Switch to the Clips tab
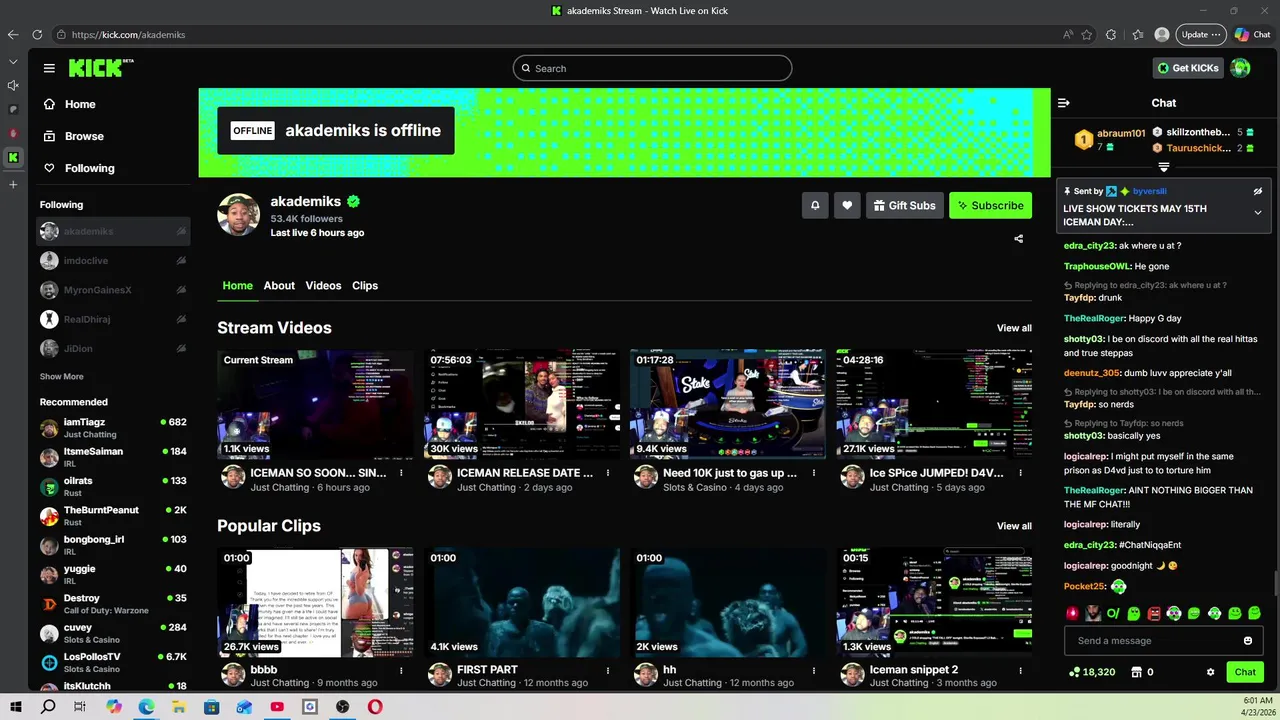Image resolution: width=1280 pixels, height=720 pixels. pos(365,285)
